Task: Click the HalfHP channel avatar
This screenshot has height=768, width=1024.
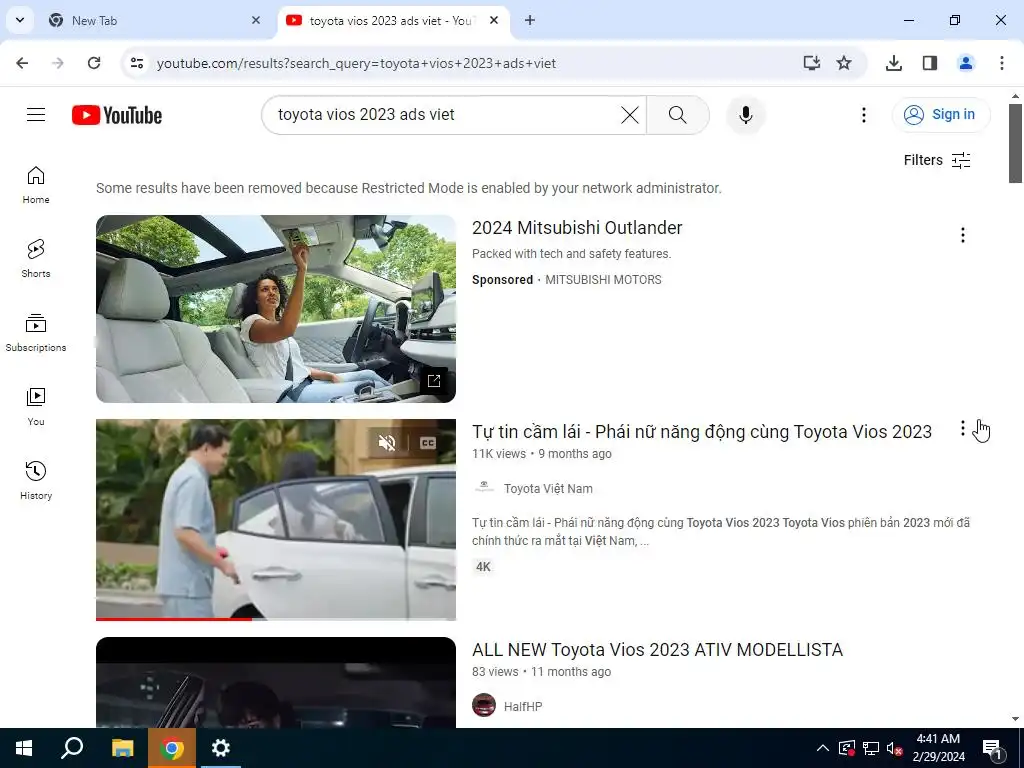Action: 484,705
